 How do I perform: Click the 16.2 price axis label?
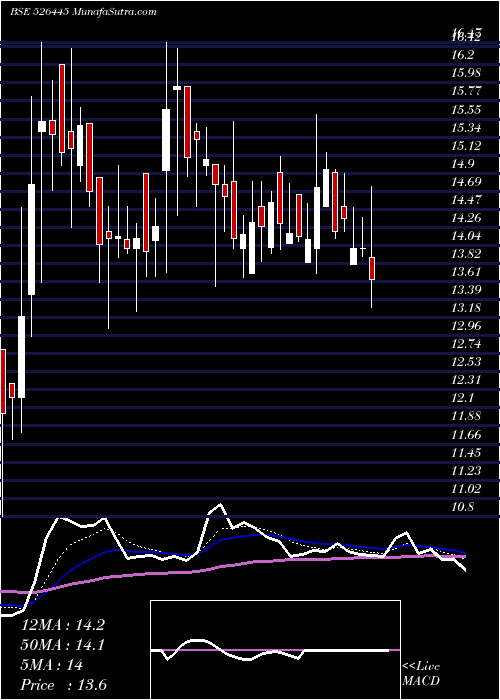462,55
